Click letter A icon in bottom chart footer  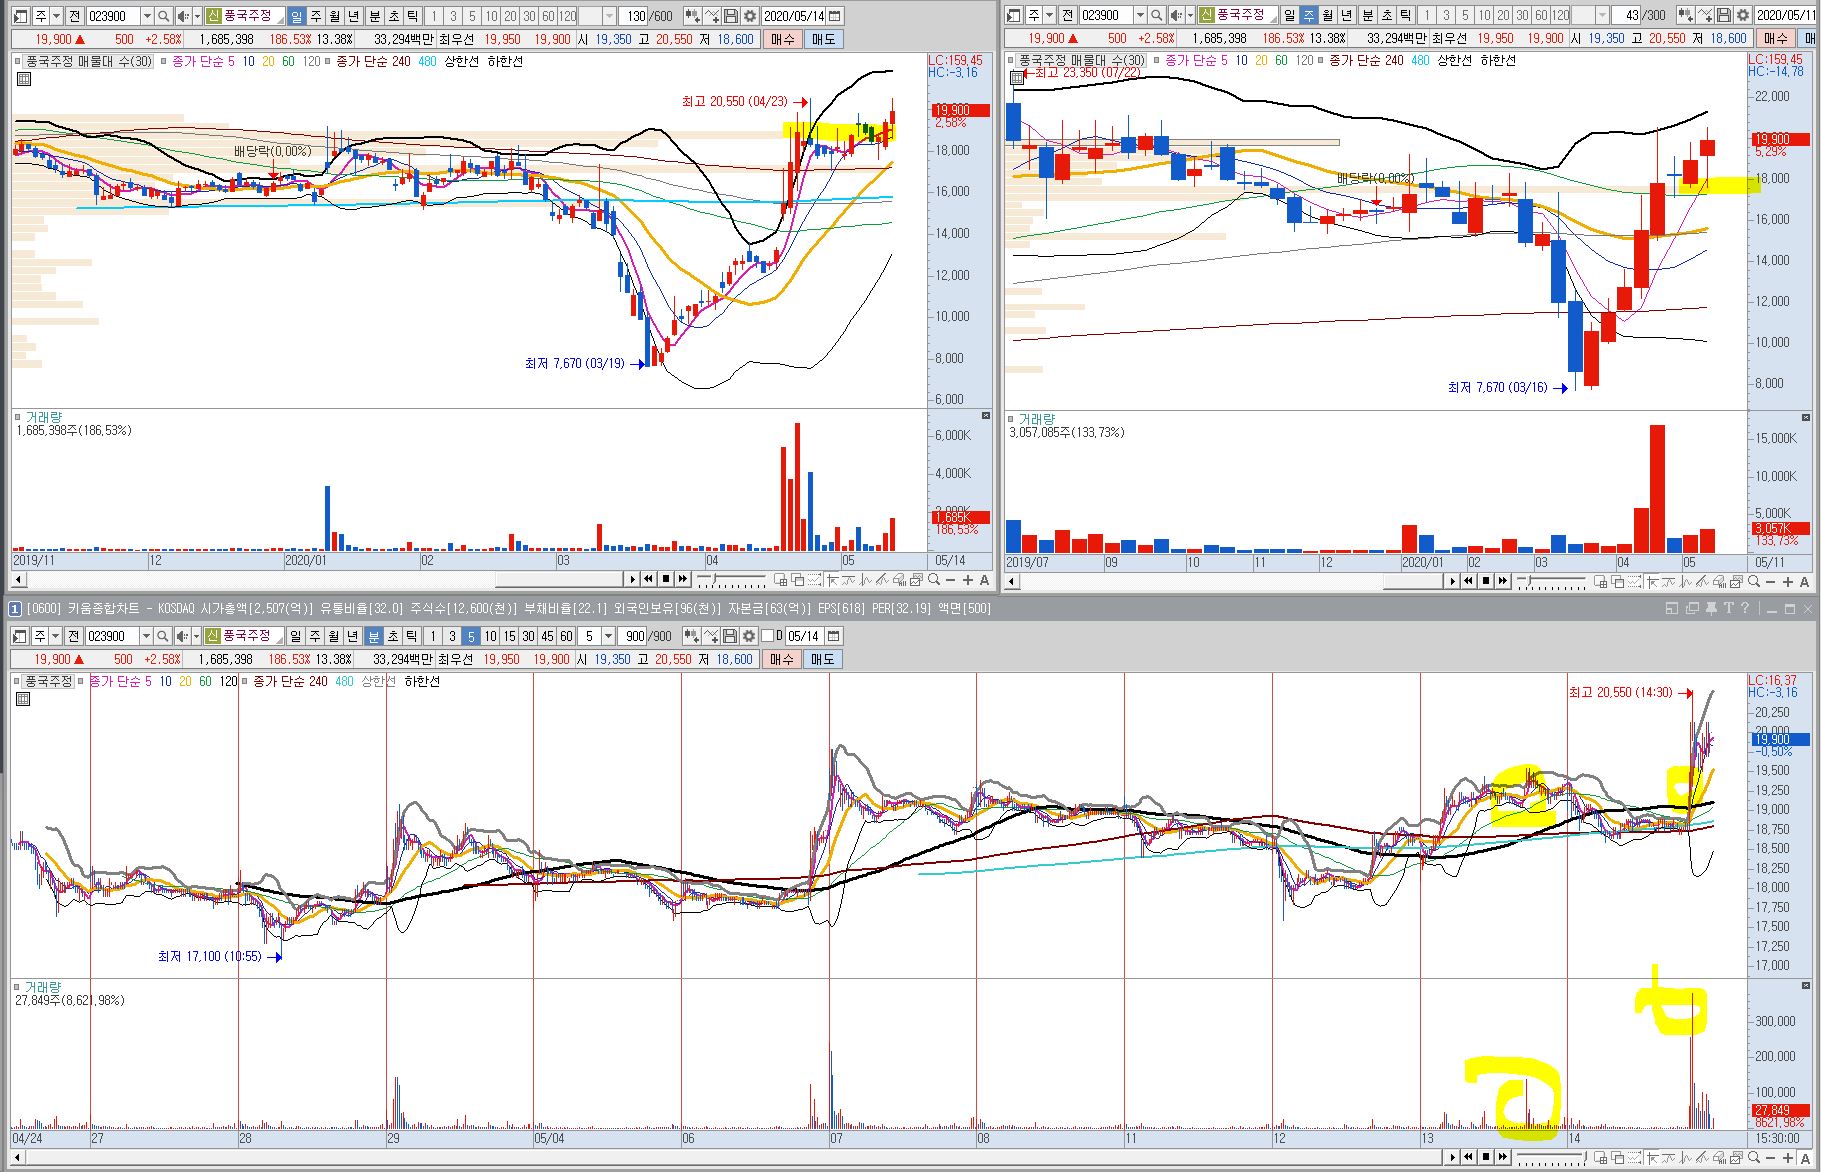pos(1805,1158)
